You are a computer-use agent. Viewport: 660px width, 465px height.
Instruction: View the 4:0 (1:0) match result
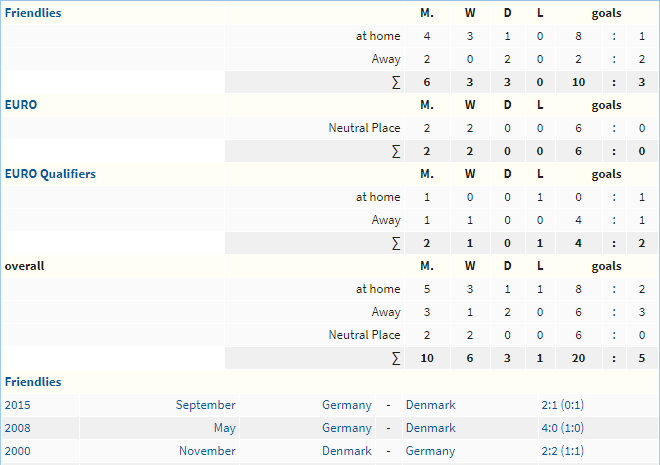tap(562, 428)
